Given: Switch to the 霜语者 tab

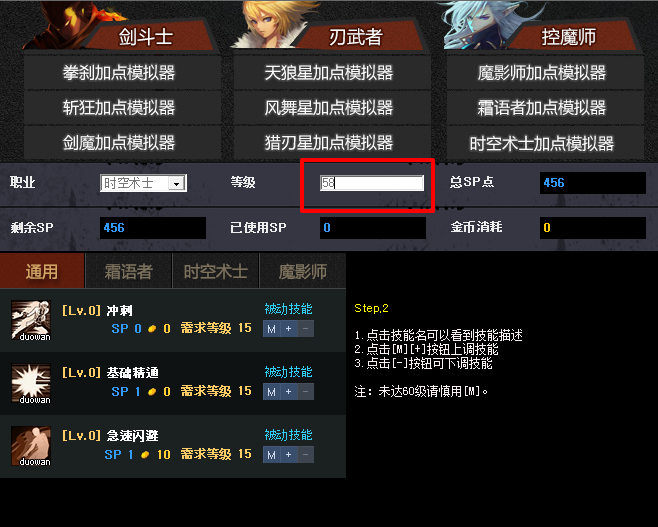Looking at the screenshot, I should click(x=128, y=271).
